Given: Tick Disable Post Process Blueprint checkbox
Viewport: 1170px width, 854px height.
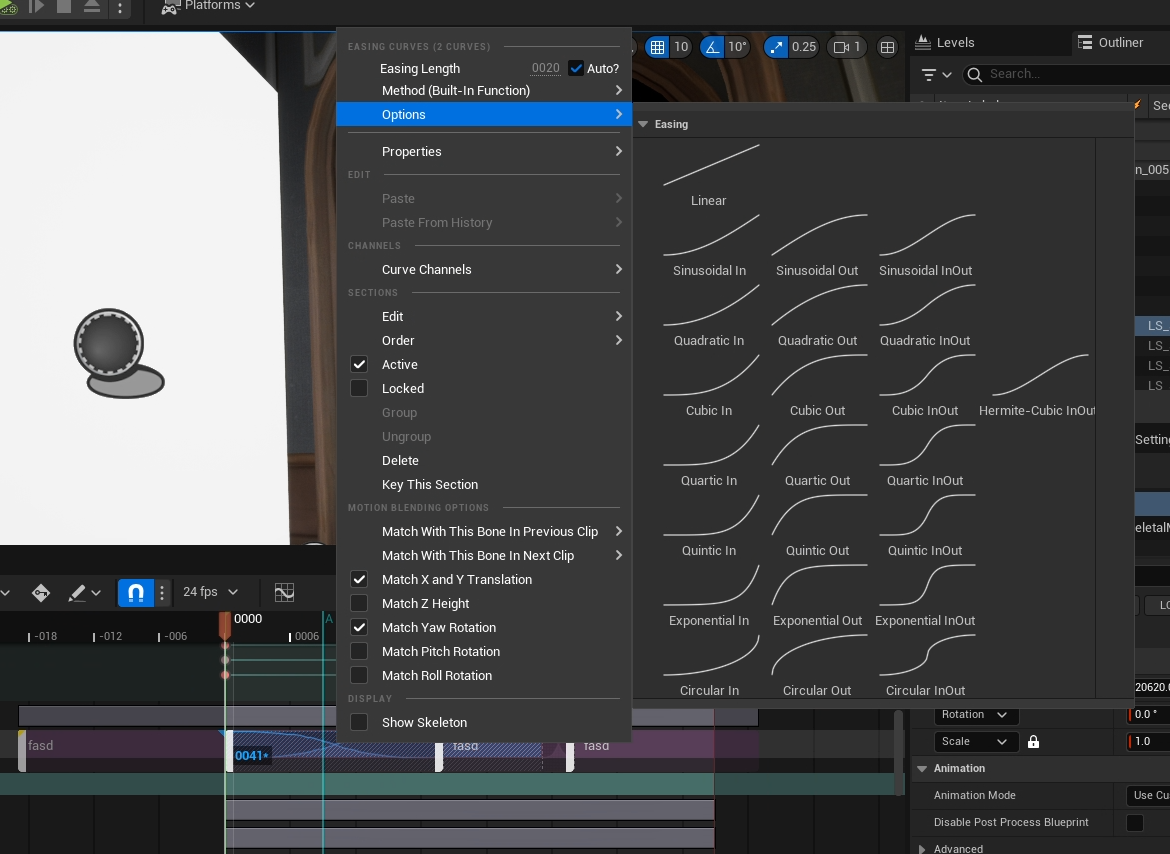Looking at the screenshot, I should click(1134, 822).
